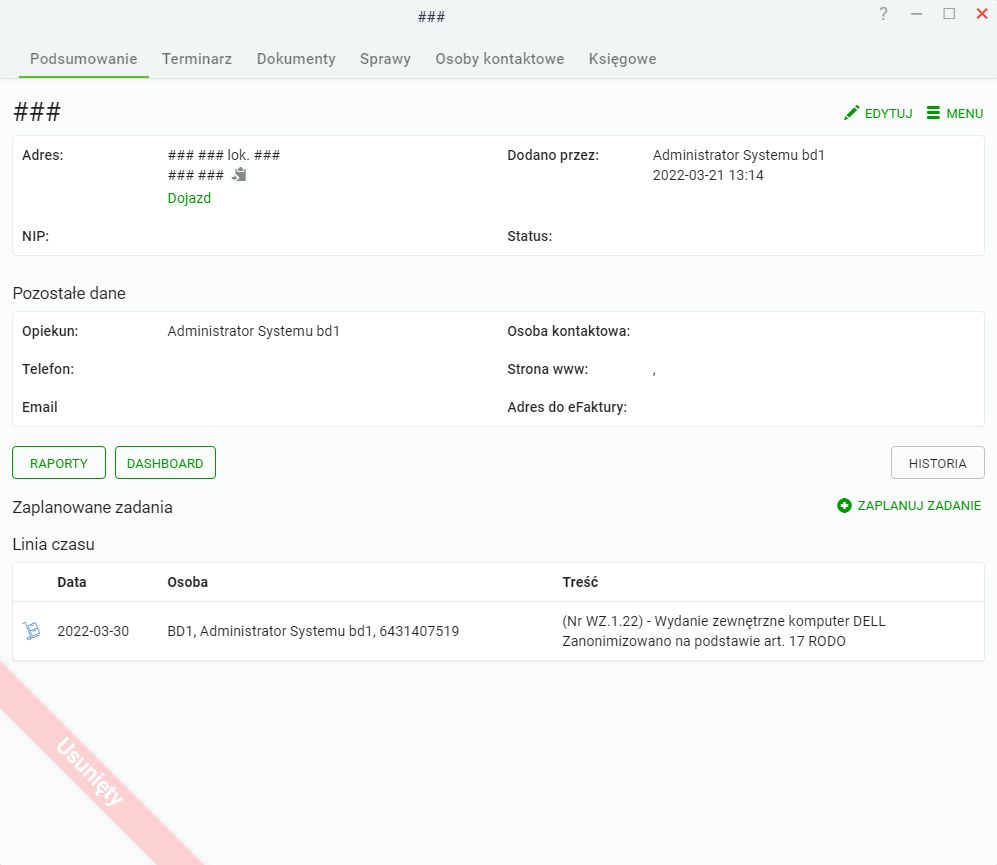This screenshot has height=865, width=997.
Task: Open the MENU hamburger button
Action: 954,113
